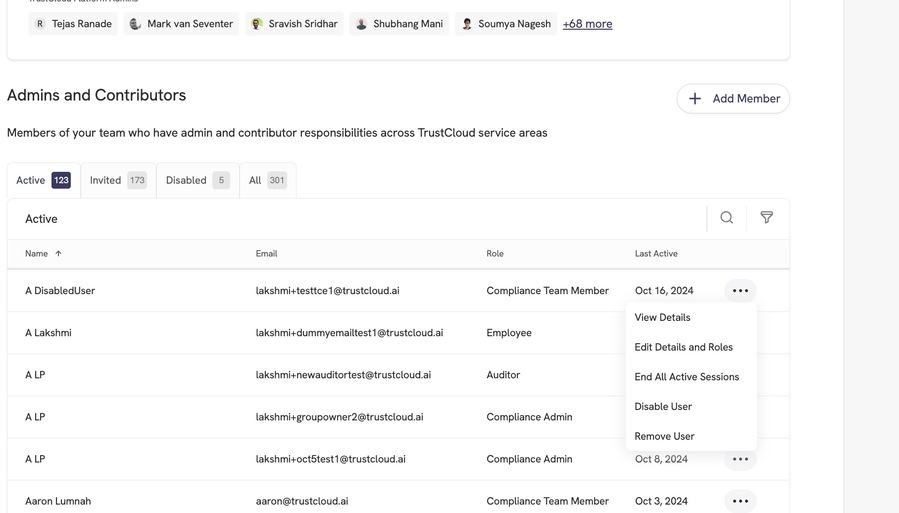Switch to the Invited tab
The height and width of the screenshot is (513, 899).
click(x=118, y=180)
